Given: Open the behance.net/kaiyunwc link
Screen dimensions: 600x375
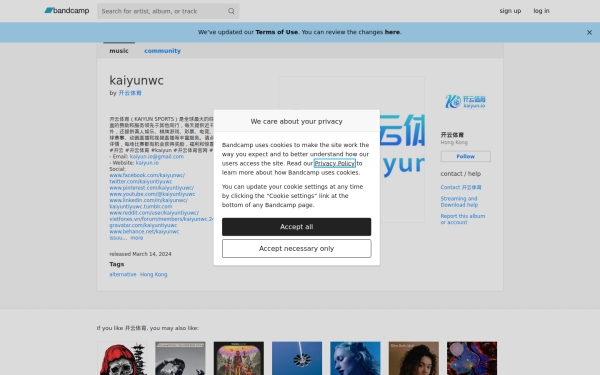Looking at the screenshot, I should tap(144, 232).
